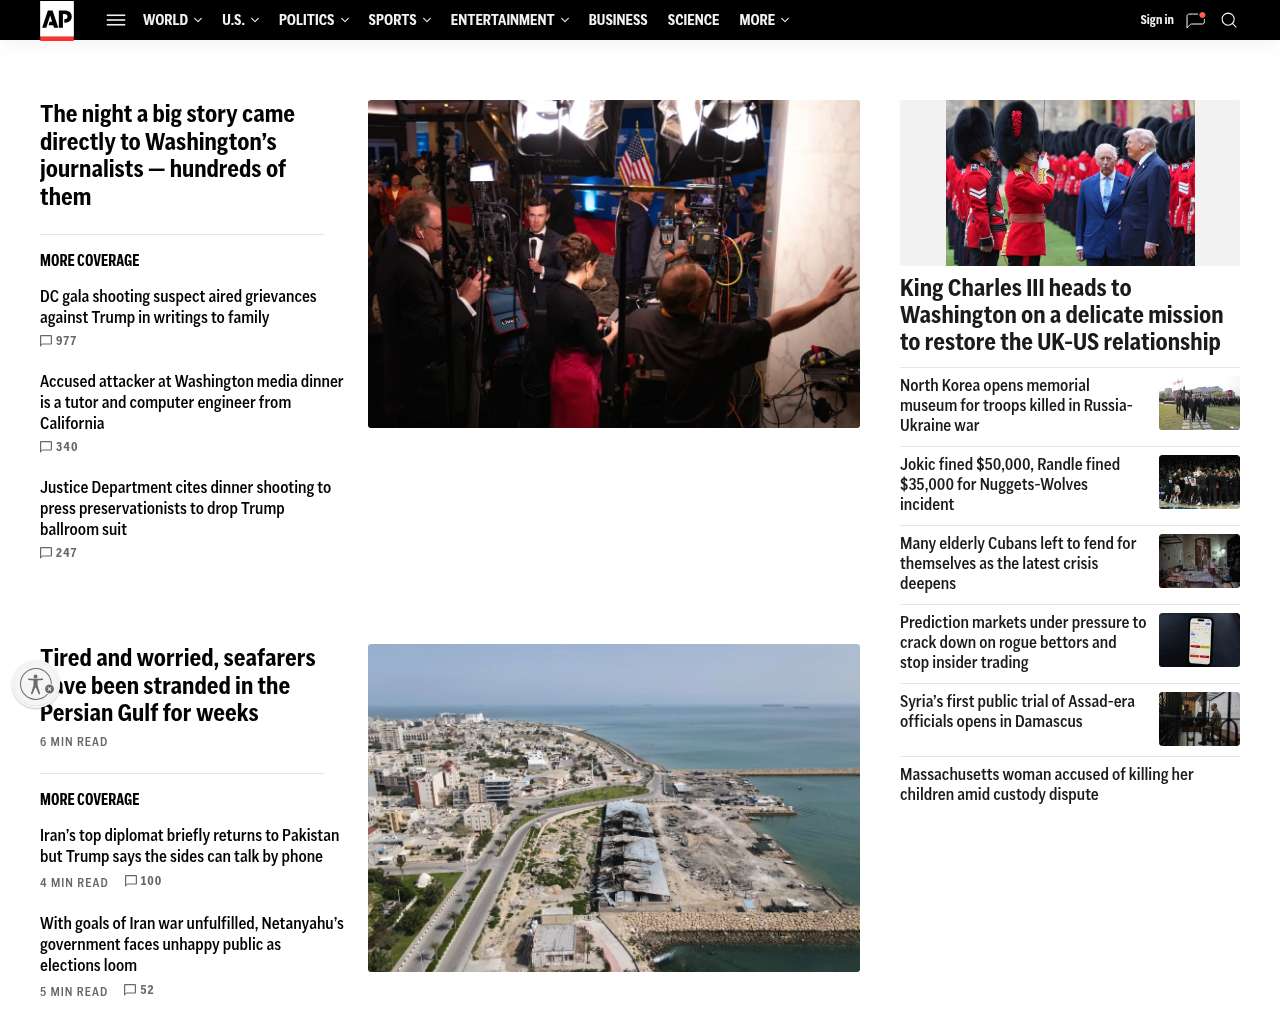The width and height of the screenshot is (1280, 1024).
Task: Read the stranded seafarers Persian Gulf story
Action: click(x=178, y=685)
